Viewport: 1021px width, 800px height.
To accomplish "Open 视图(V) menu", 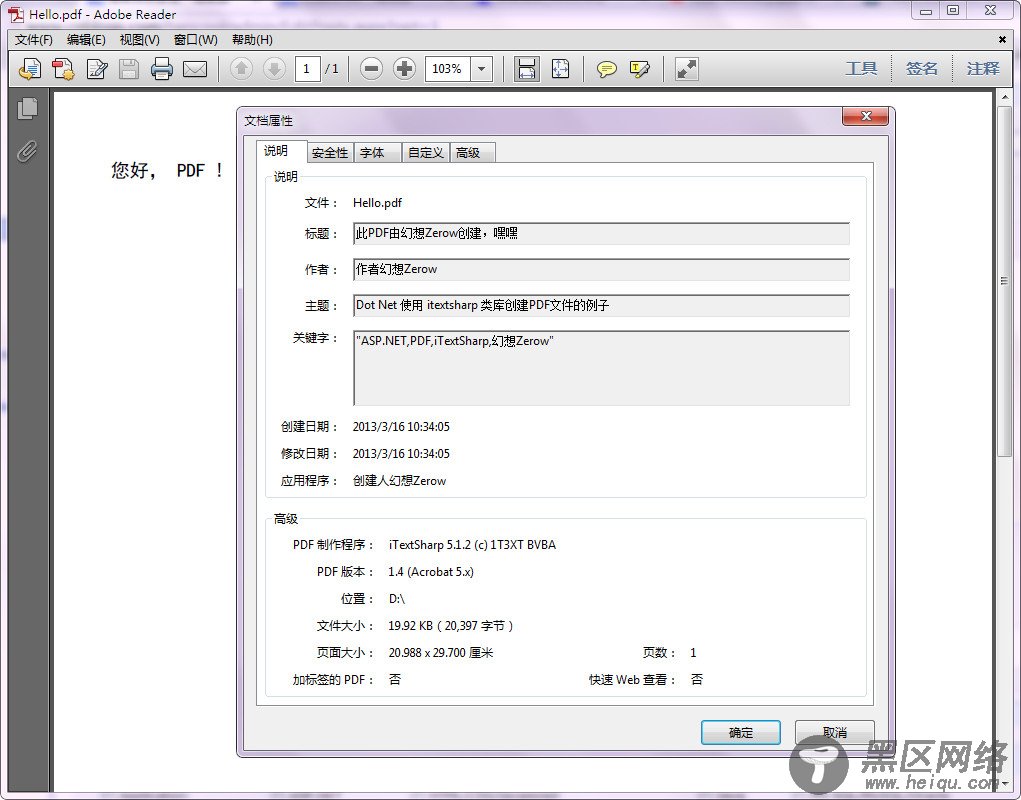I will (139, 40).
